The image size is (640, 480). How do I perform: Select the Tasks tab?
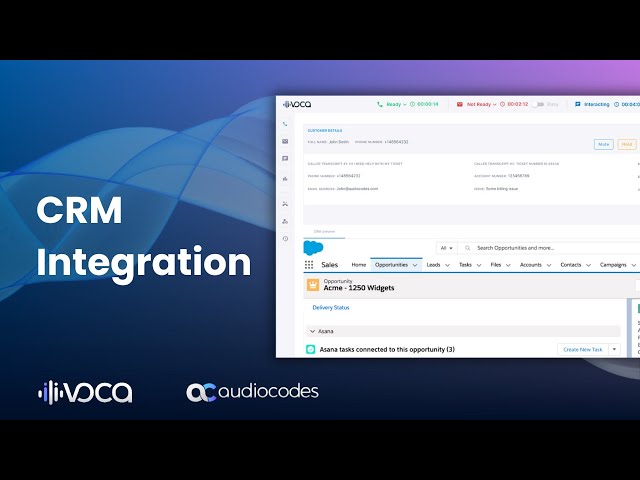click(x=465, y=265)
